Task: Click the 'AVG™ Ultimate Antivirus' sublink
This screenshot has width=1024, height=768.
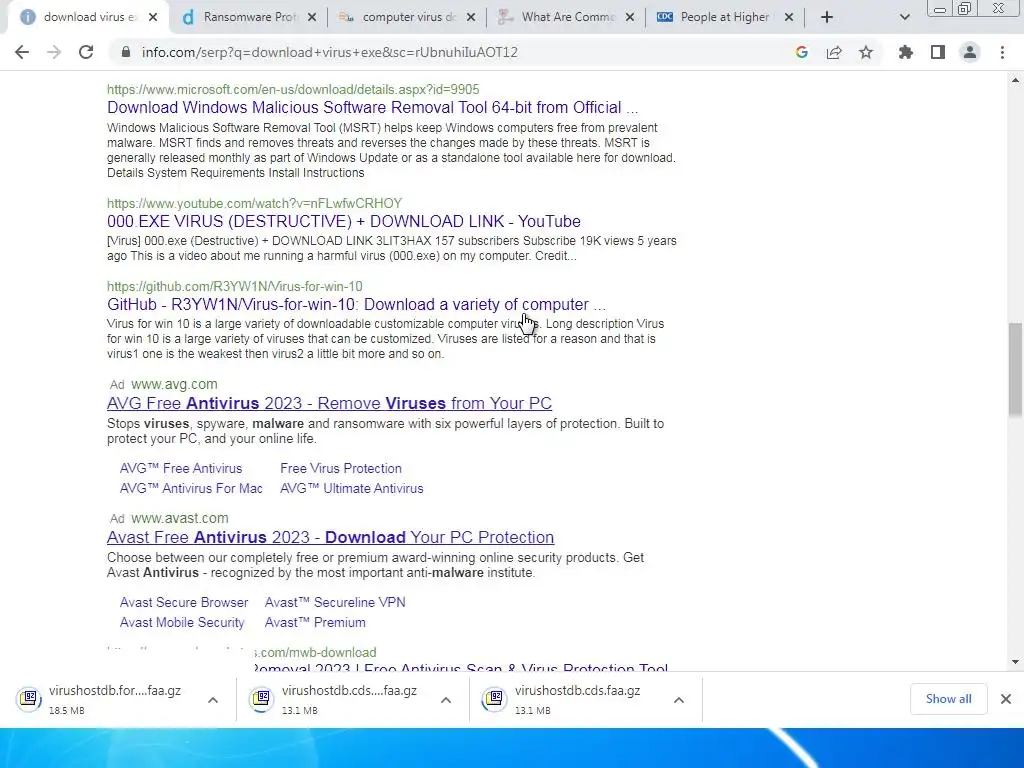Action: pyautogui.click(x=351, y=488)
